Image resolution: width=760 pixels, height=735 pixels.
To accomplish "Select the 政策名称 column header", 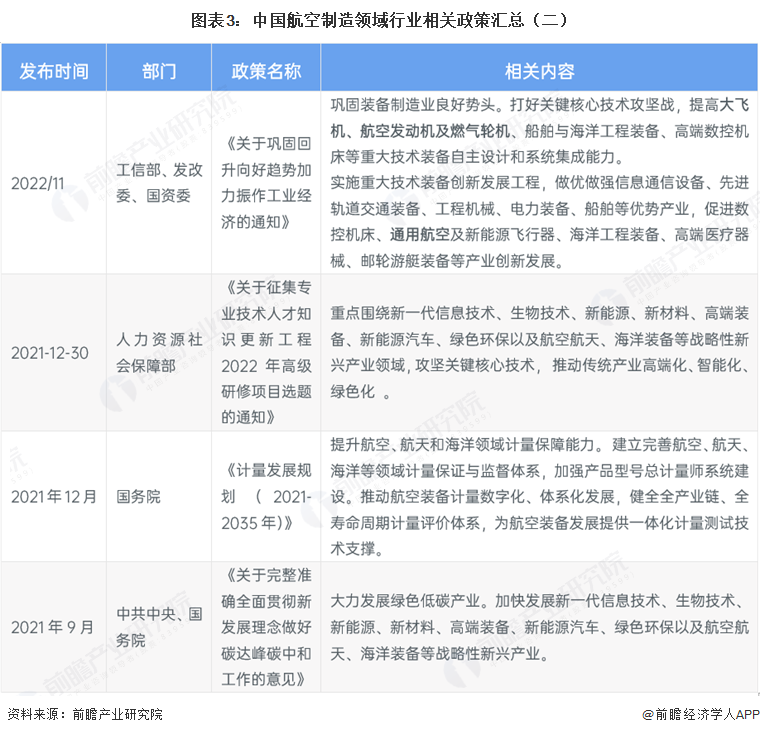I will point(266,71).
